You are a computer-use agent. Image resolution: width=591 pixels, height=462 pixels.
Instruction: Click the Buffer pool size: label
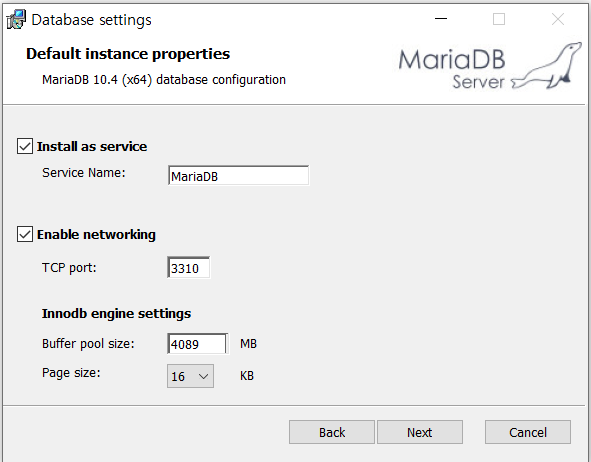tap(88, 344)
